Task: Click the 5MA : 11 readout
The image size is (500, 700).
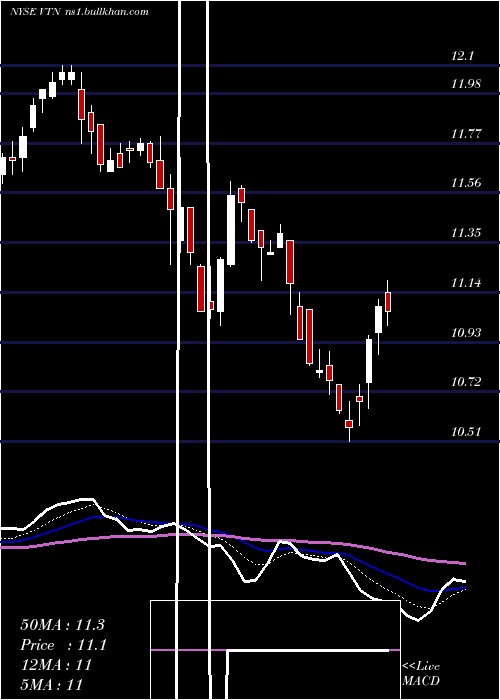Action: [51, 684]
